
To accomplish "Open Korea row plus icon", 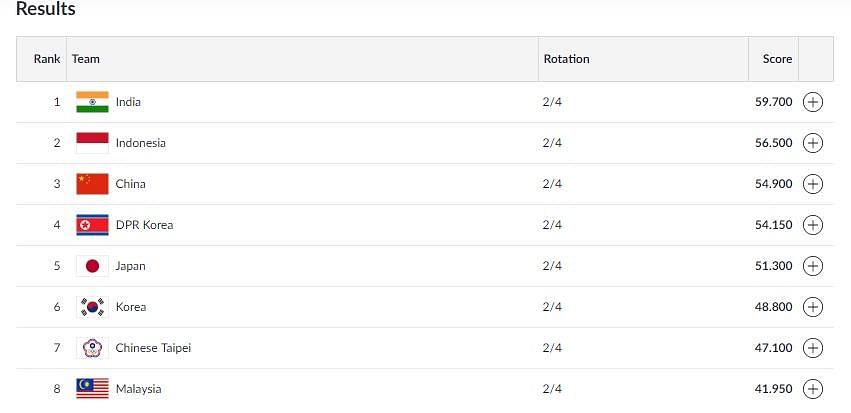I will click(812, 307).
